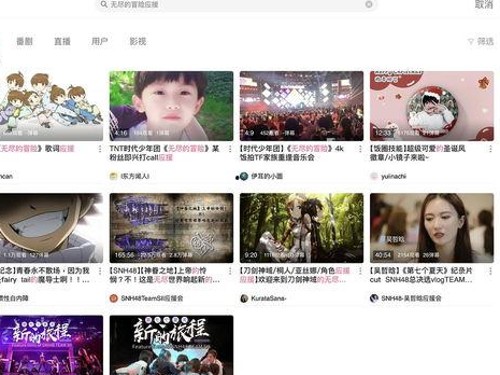This screenshot has height=375, width=500.
Task: Open title 【吴哲晗】《第七个夏天》纪录片
Action: (x=421, y=275)
